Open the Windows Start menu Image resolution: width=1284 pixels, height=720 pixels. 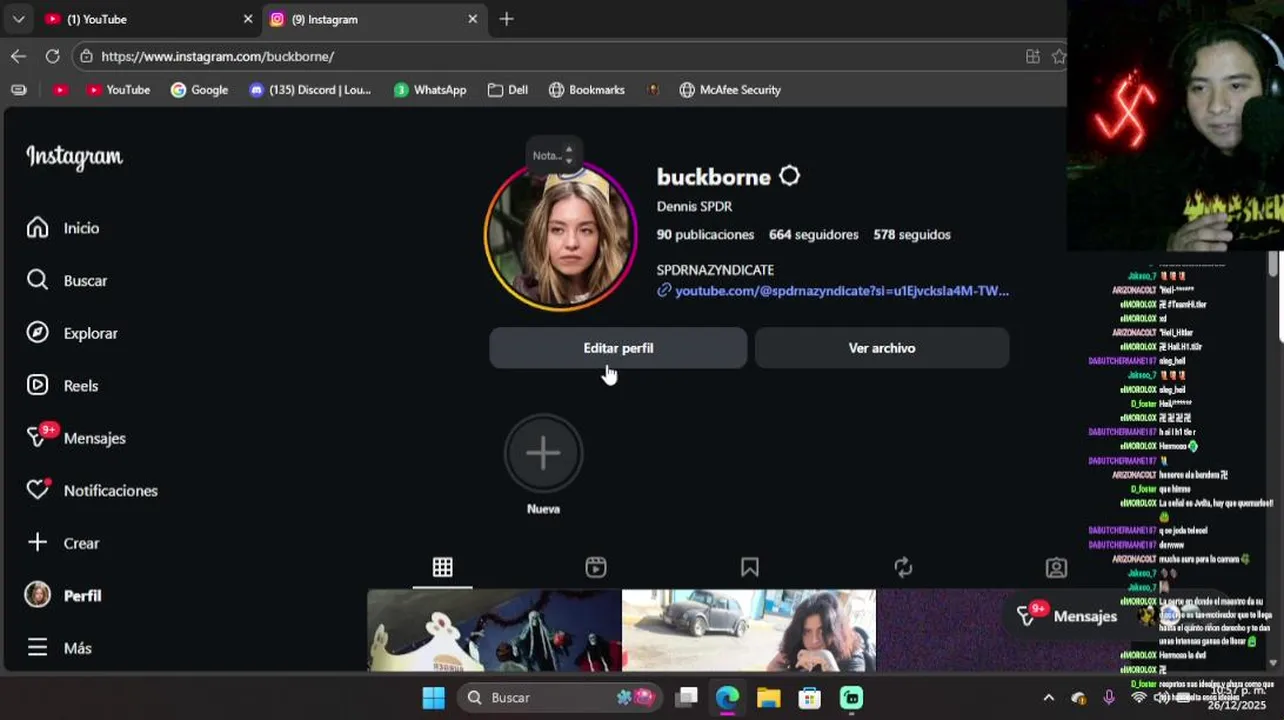pyautogui.click(x=433, y=697)
